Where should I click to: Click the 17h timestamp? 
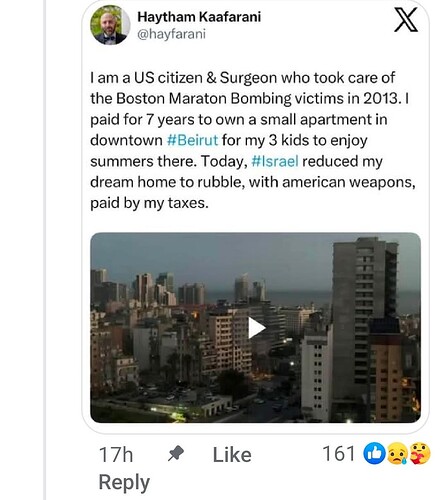click(x=116, y=455)
